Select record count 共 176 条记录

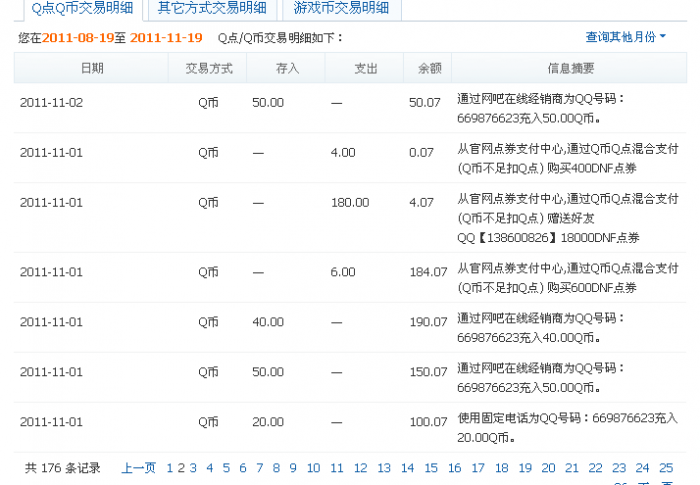point(62,468)
